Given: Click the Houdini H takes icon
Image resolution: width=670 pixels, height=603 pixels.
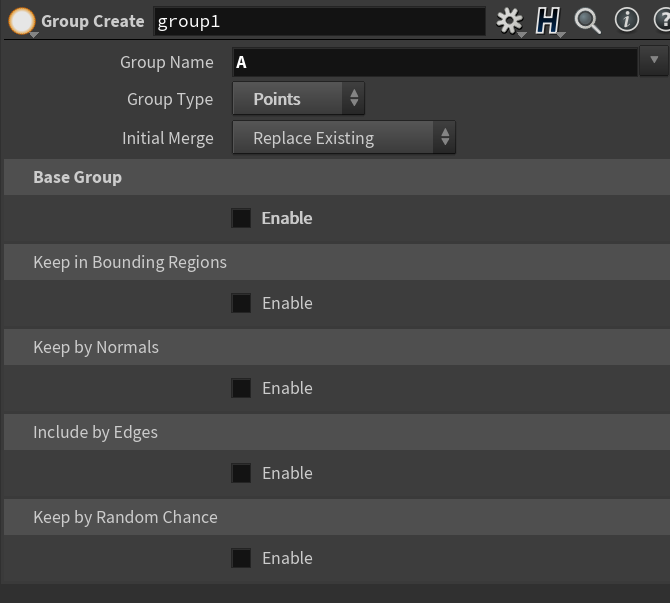Looking at the screenshot, I should 547,21.
